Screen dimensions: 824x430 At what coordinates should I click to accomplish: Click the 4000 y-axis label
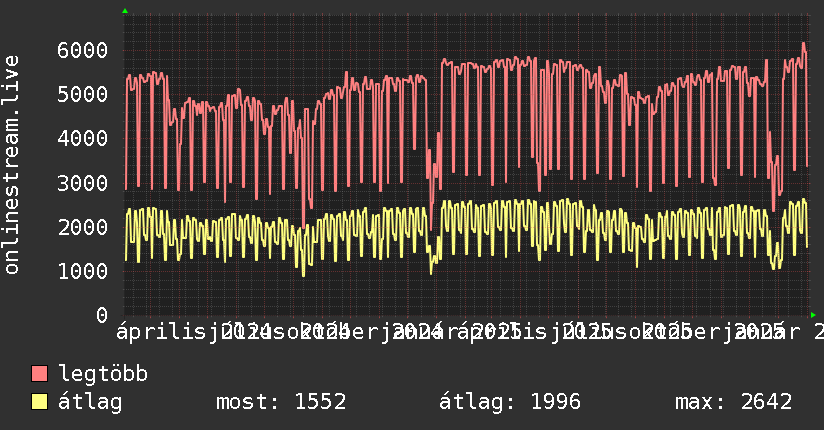click(x=83, y=139)
